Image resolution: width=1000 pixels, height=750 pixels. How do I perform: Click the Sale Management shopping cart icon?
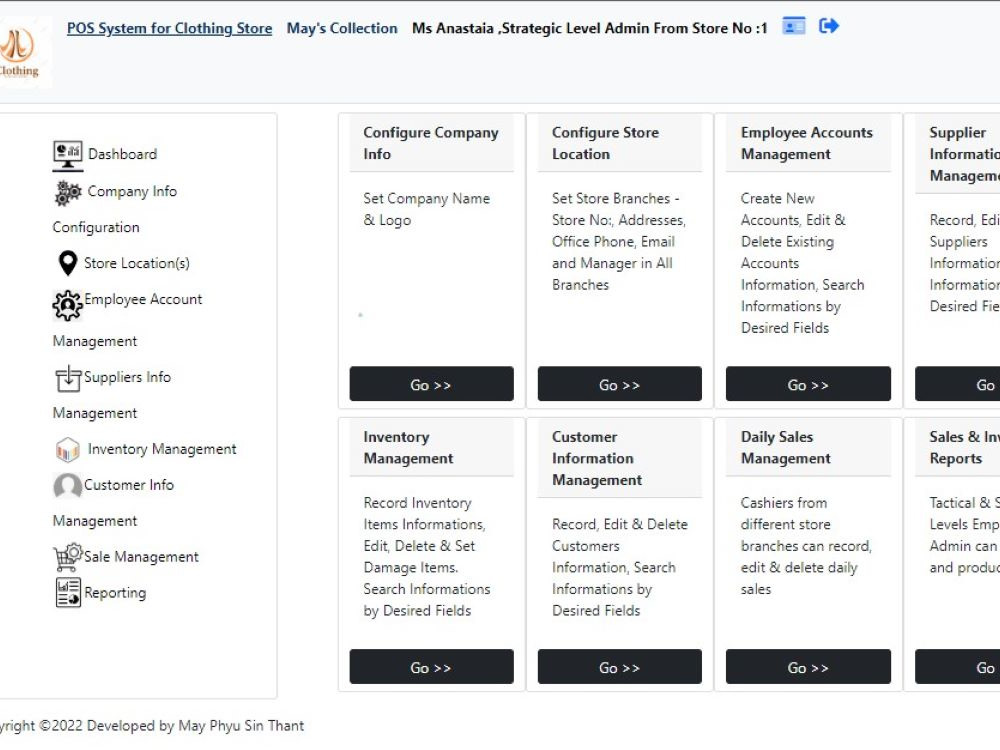(68, 557)
